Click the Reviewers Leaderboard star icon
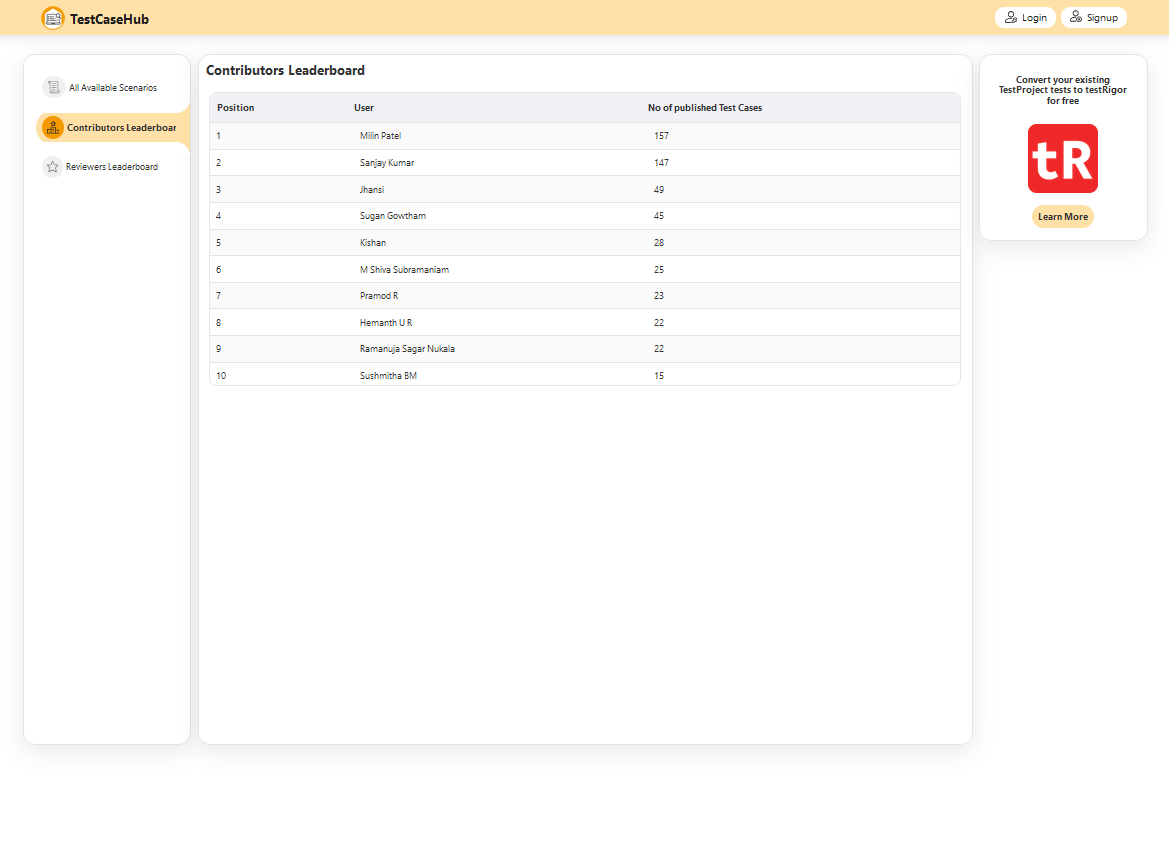The width and height of the screenshot is (1169, 864). [52, 166]
